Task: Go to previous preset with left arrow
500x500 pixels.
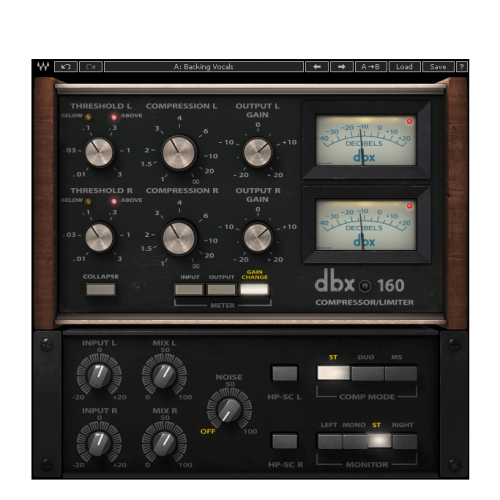Action: click(317, 67)
